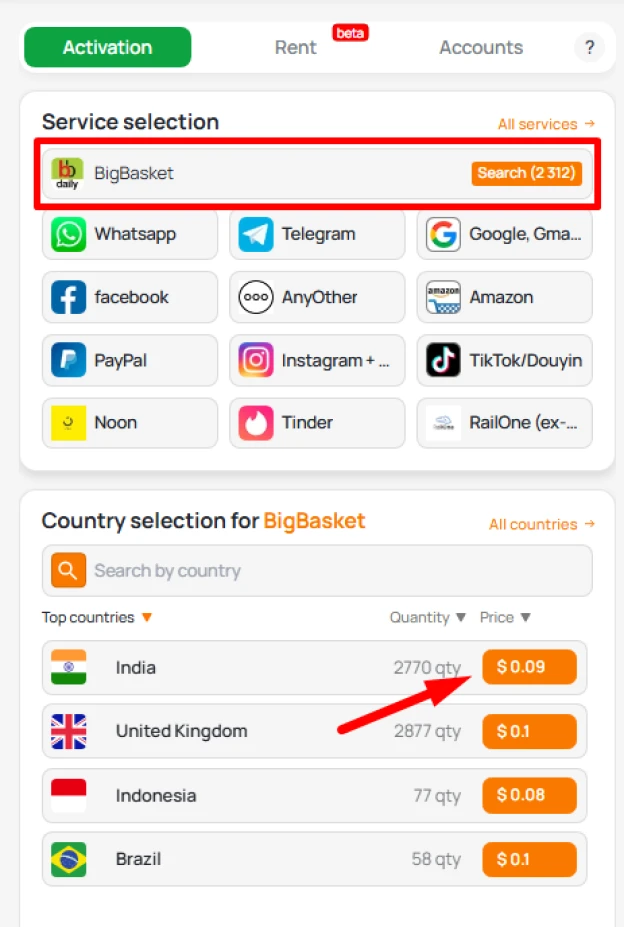This screenshot has height=927, width=624.
Task: Switch to the Rent tab
Action: (x=296, y=47)
